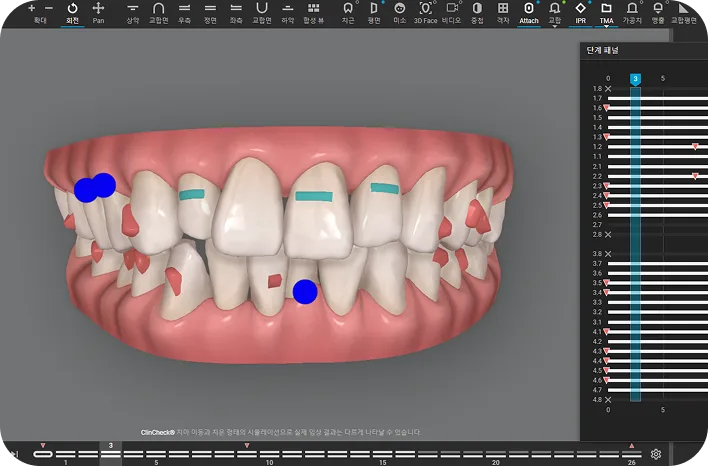
Task: Click red marker on tooth 2.2 row
Action: (695, 176)
